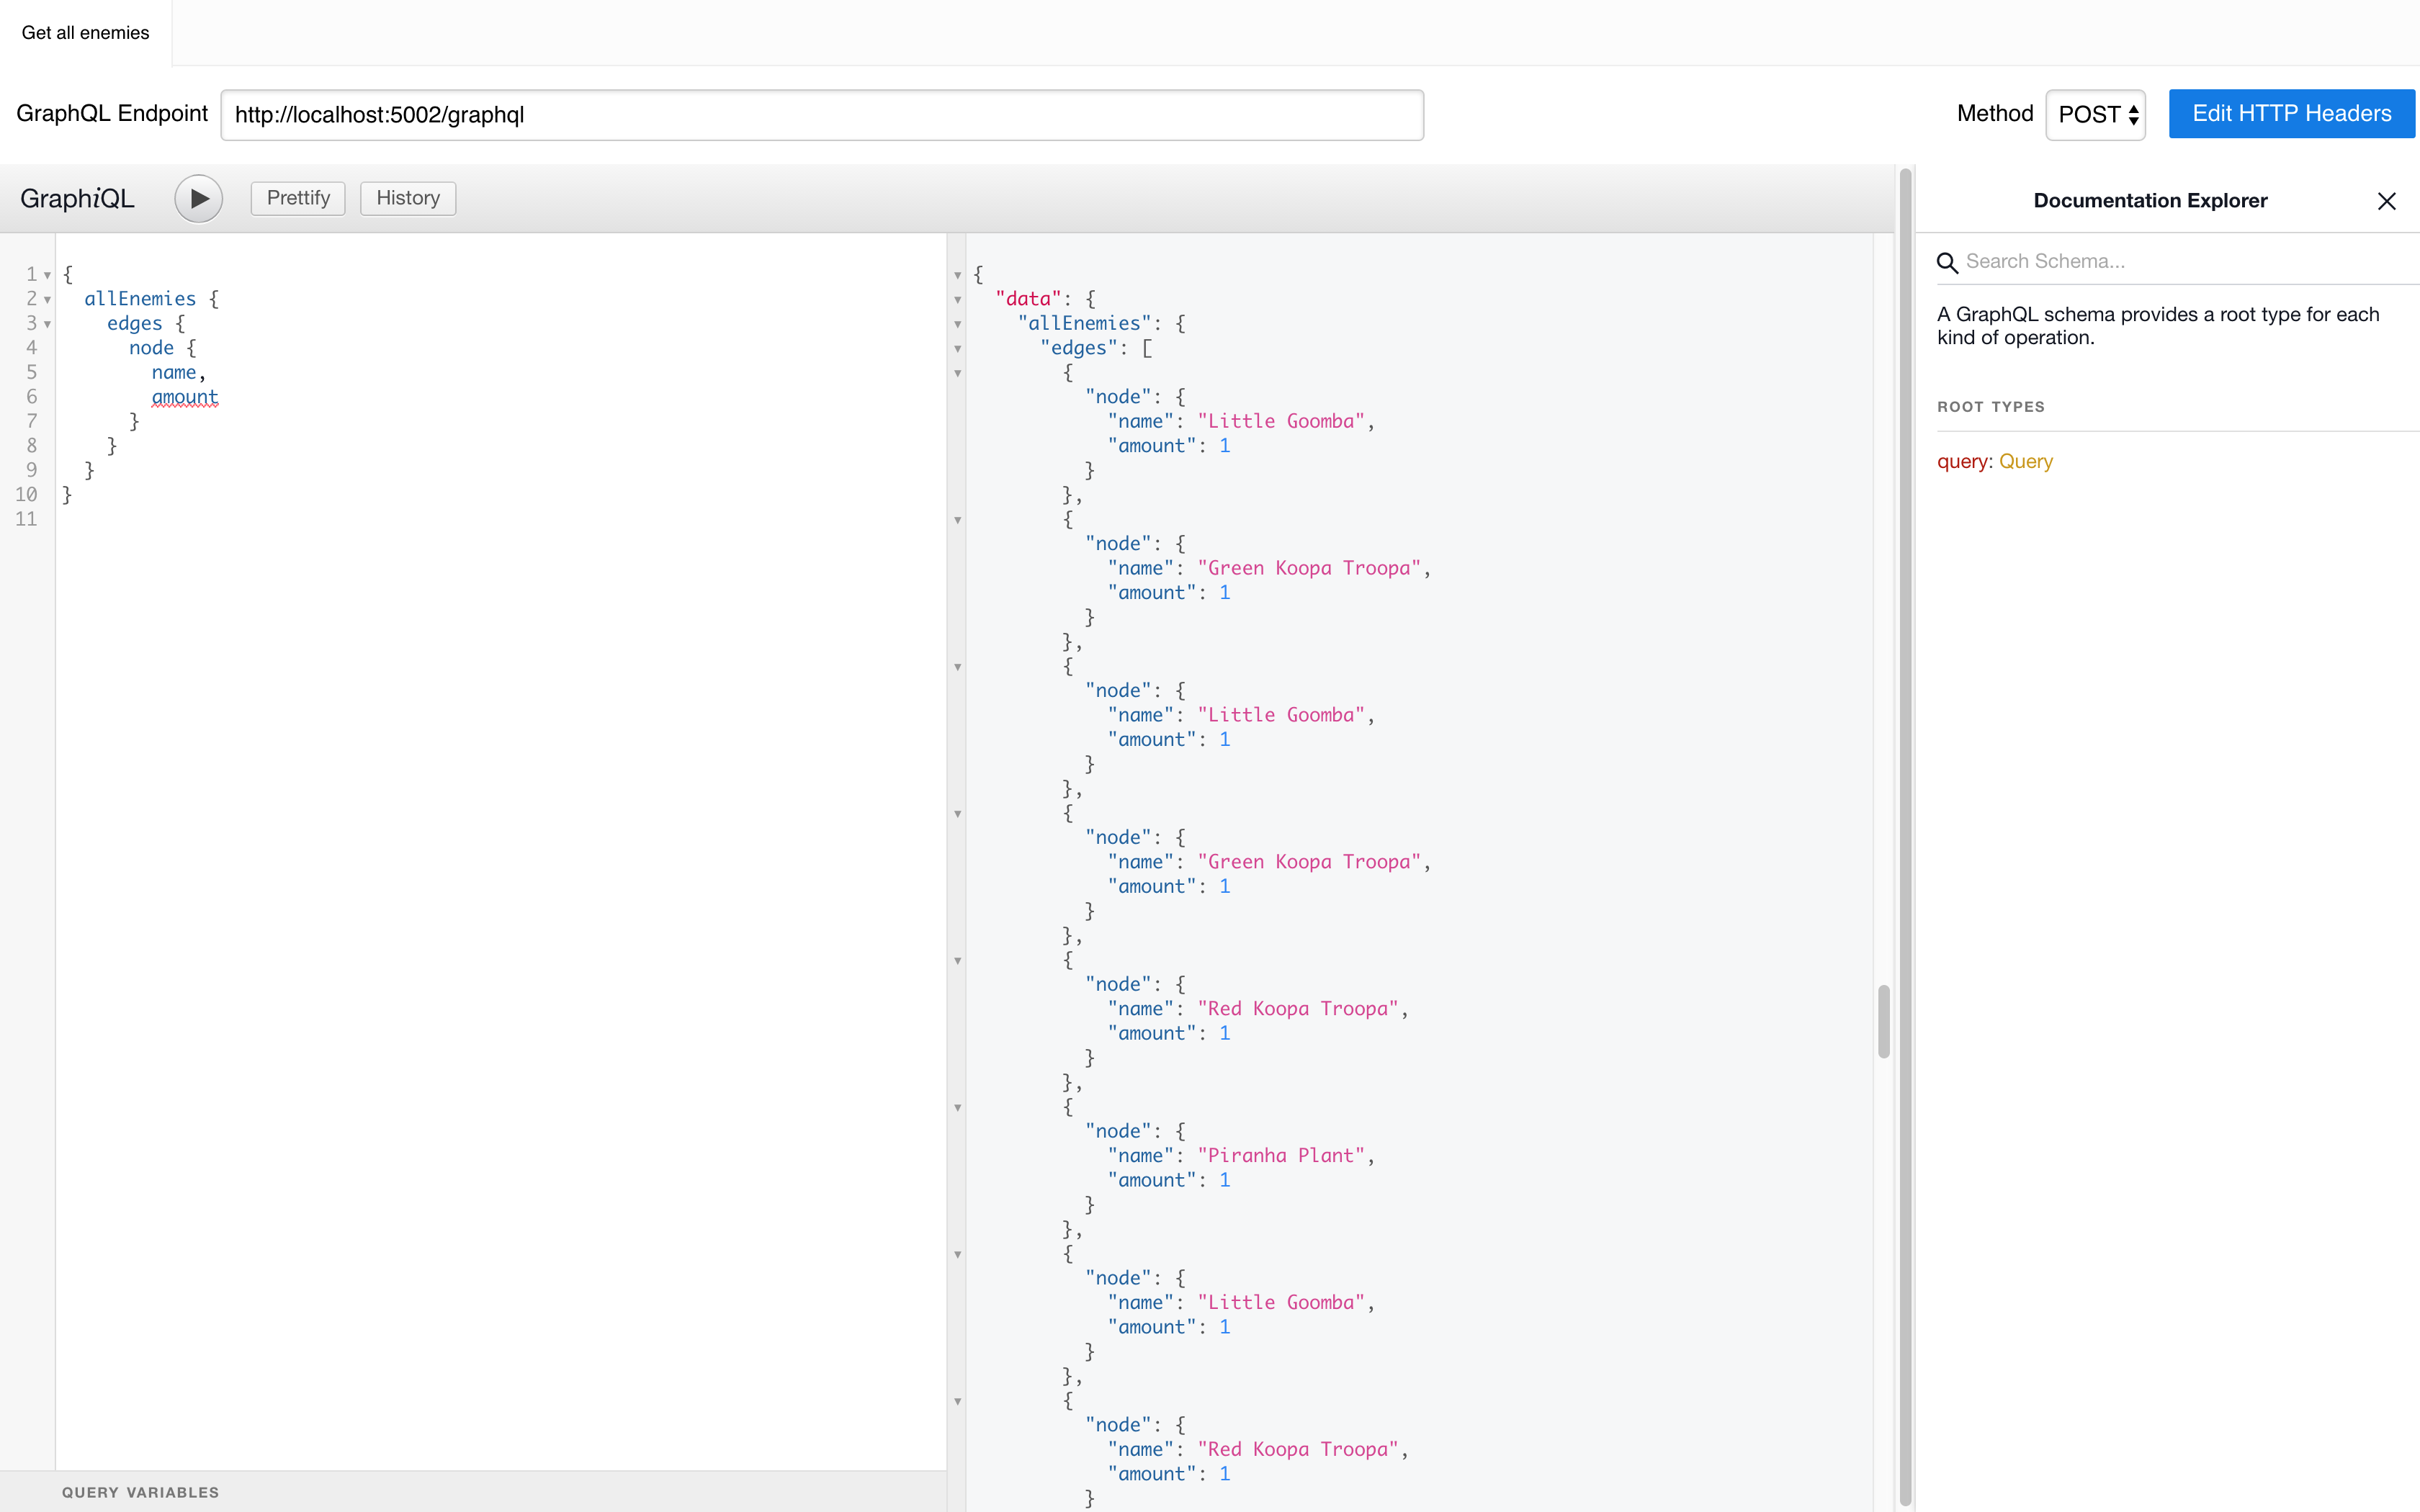The width and height of the screenshot is (2420, 1512).
Task: Fold the "edges" array in response pane
Action: (x=958, y=349)
